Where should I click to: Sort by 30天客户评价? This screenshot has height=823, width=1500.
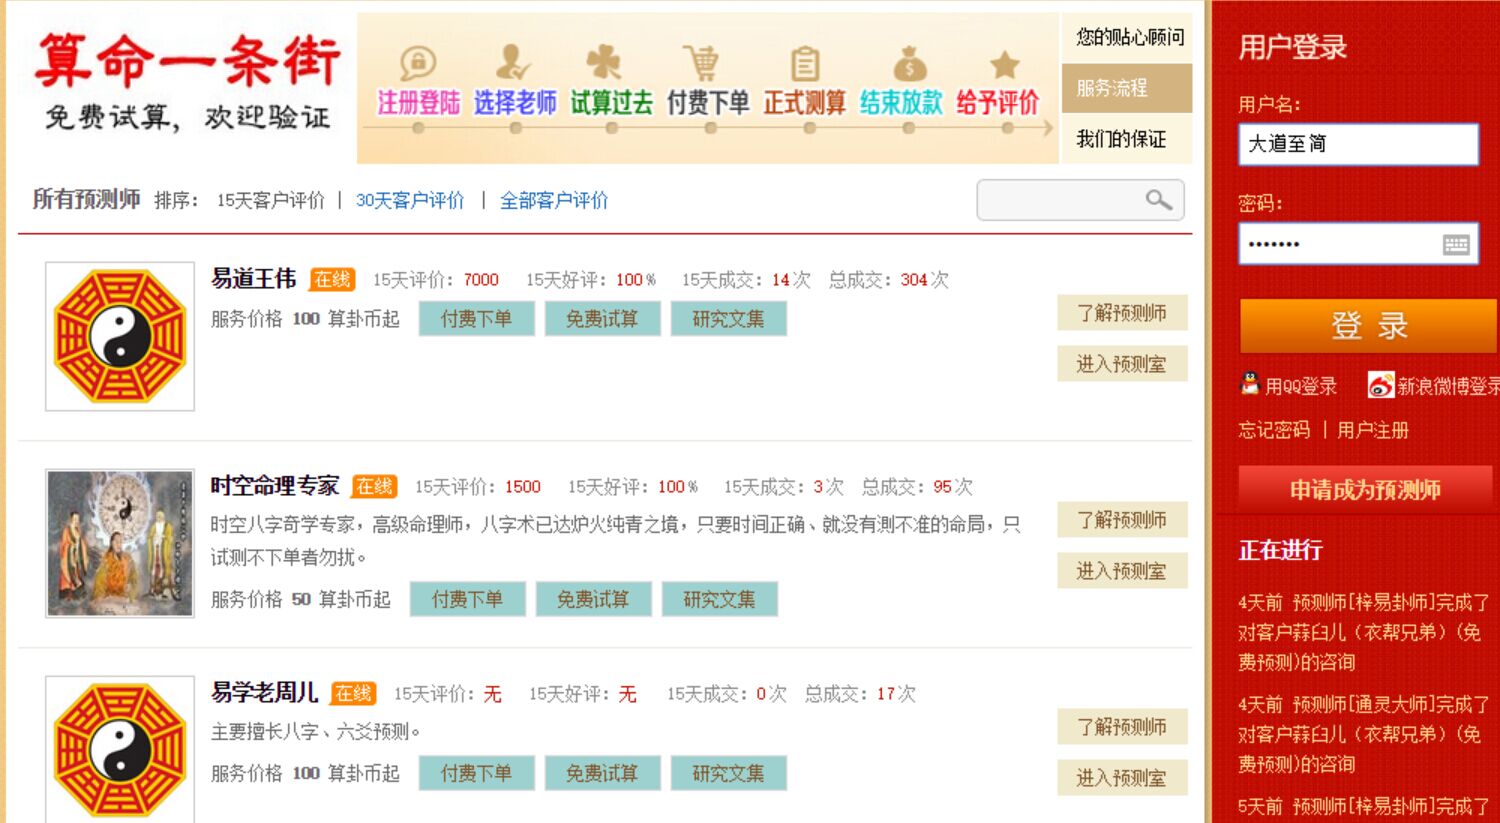point(410,200)
